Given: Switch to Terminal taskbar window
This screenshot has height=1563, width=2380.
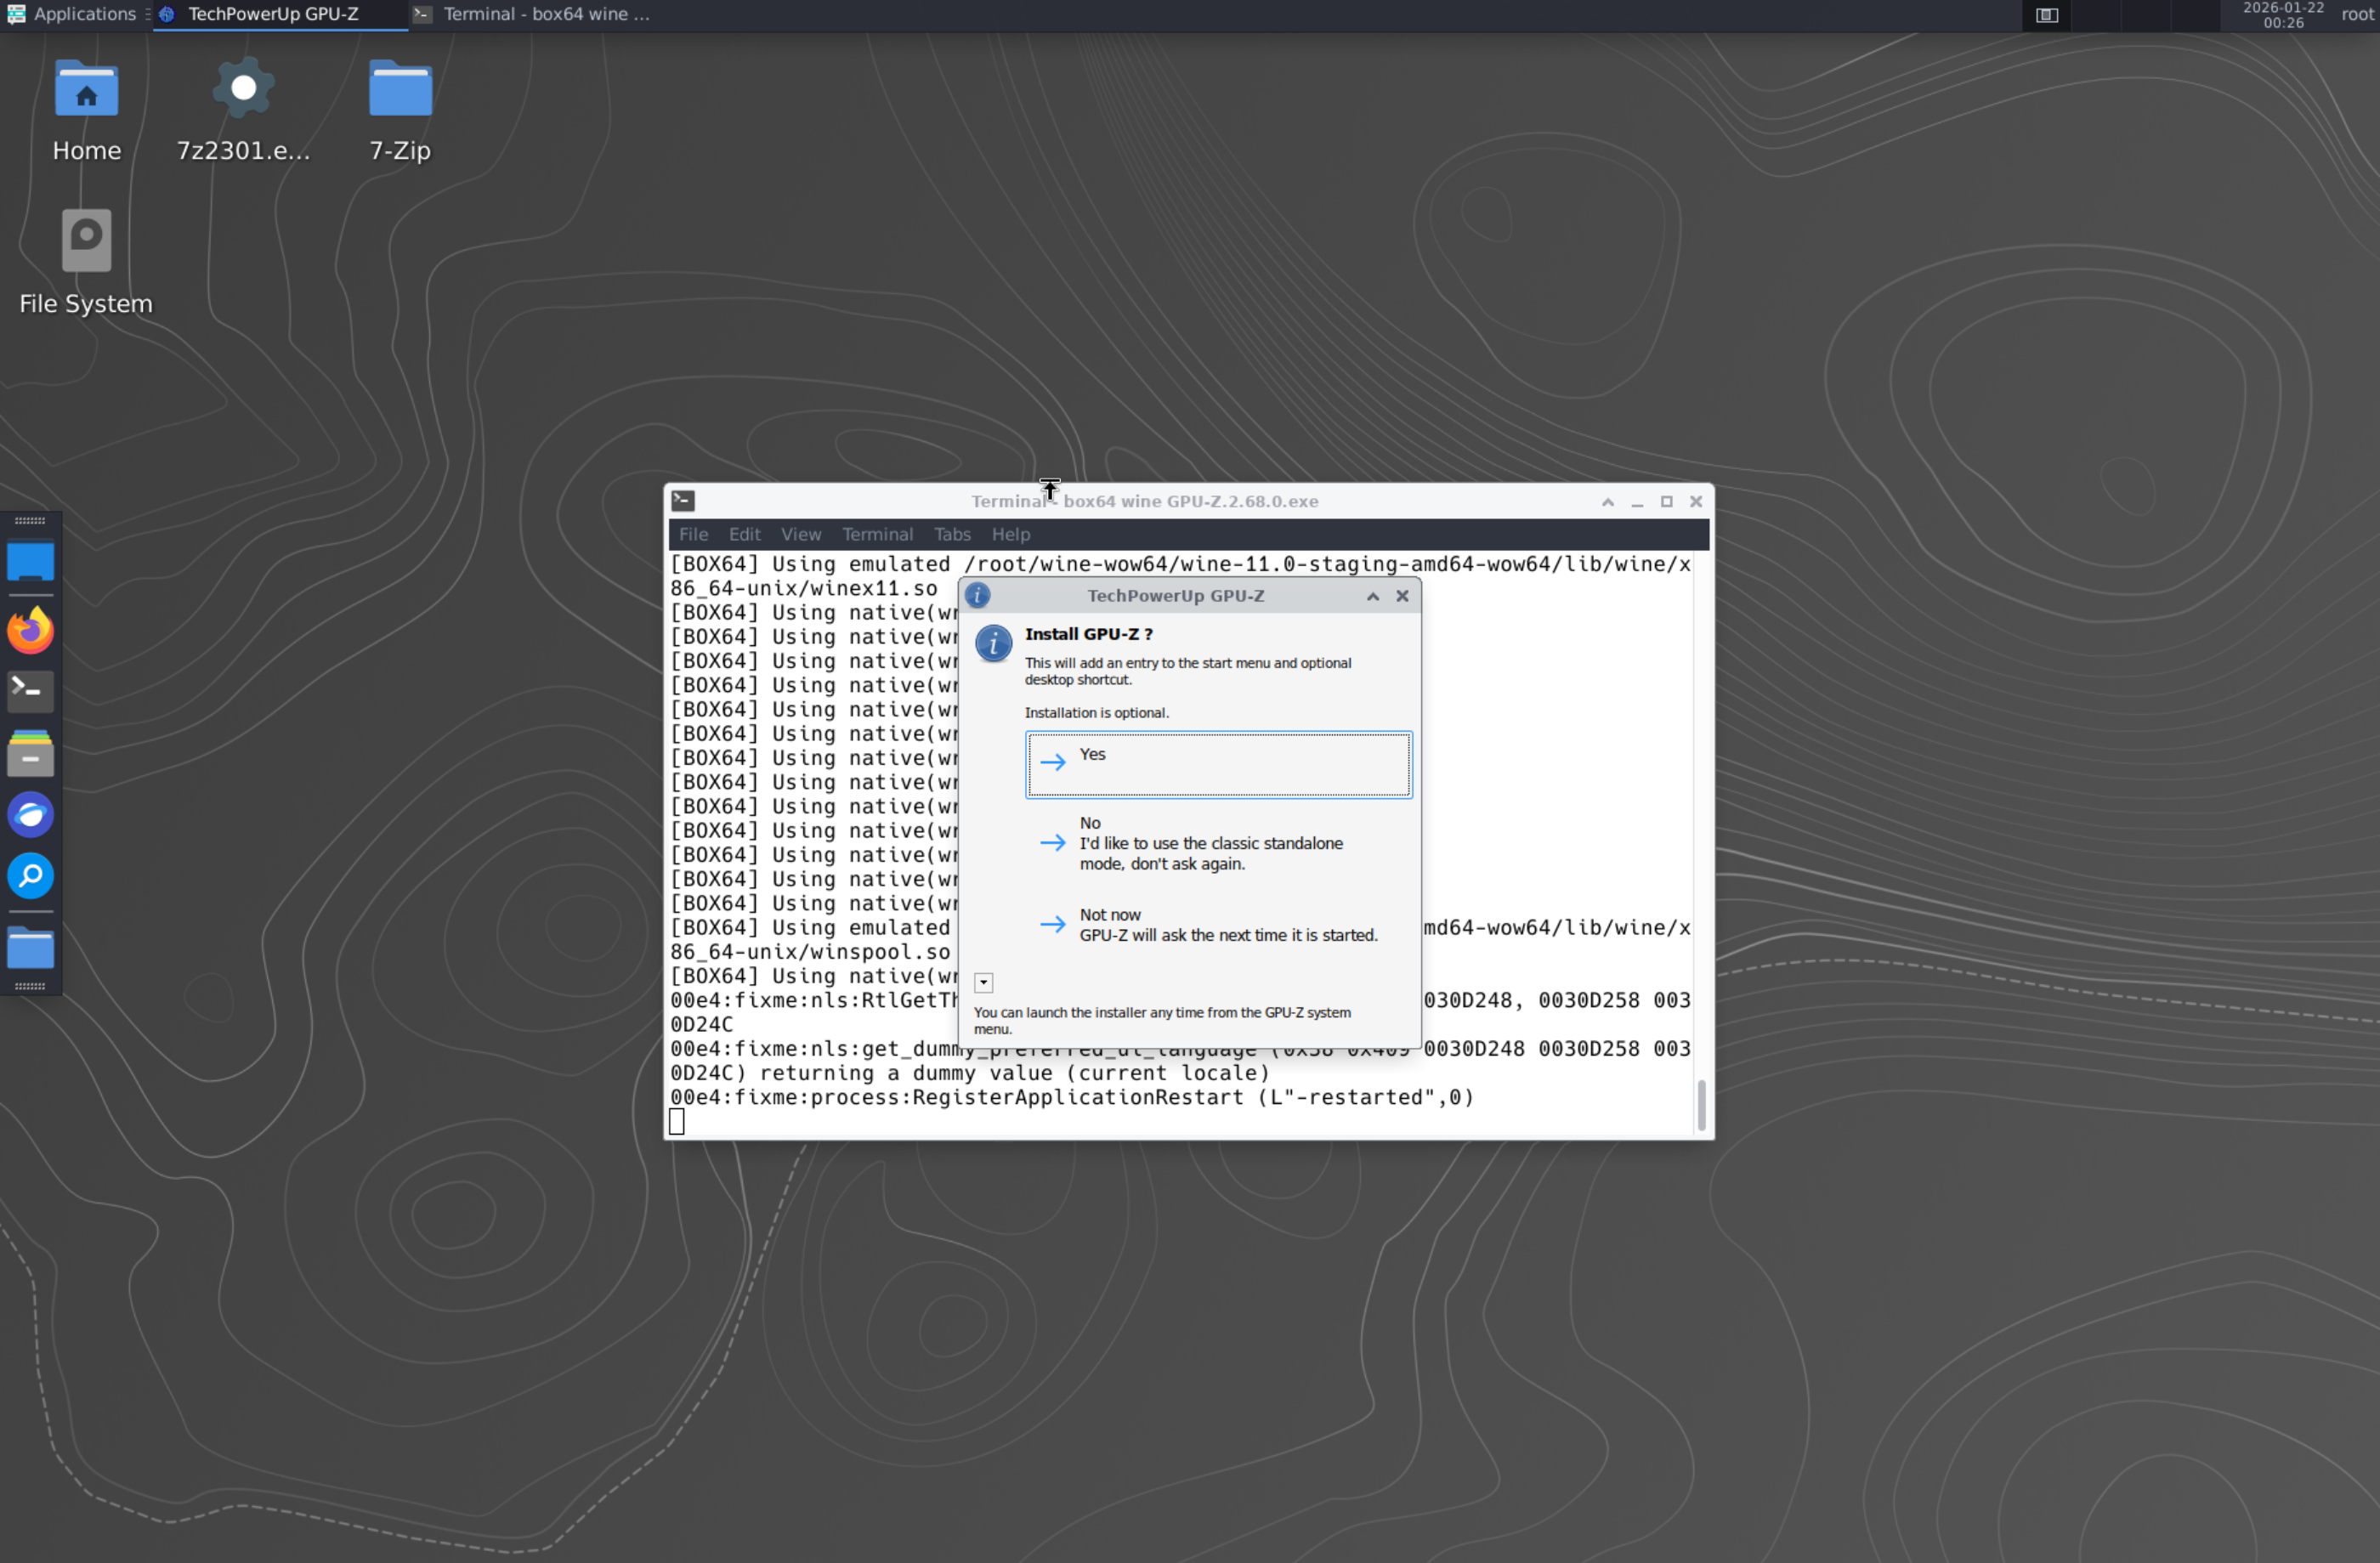Looking at the screenshot, I should [x=535, y=14].
